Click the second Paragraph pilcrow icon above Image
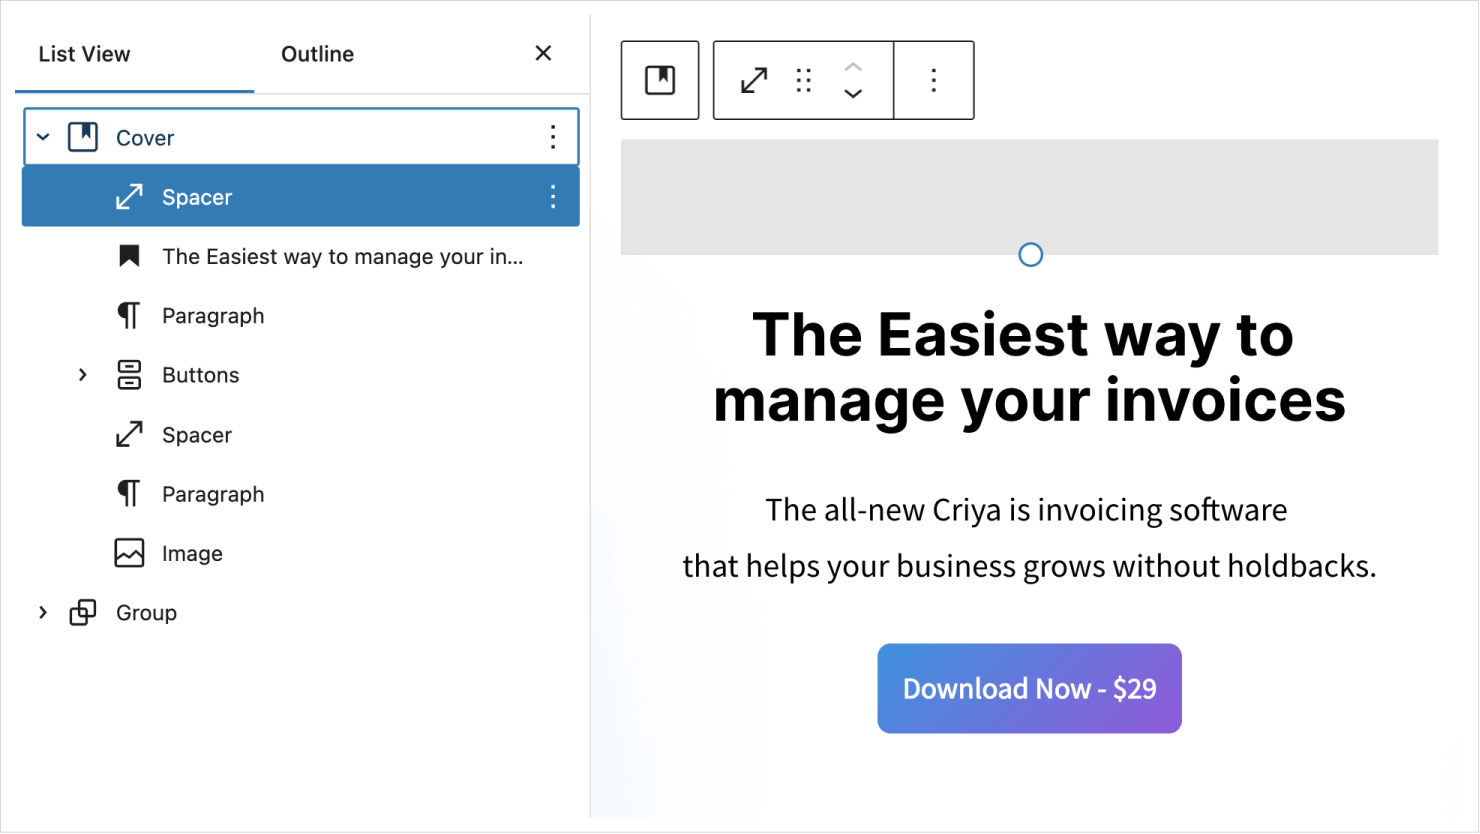Screen dimensions: 1480x834 point(129,494)
